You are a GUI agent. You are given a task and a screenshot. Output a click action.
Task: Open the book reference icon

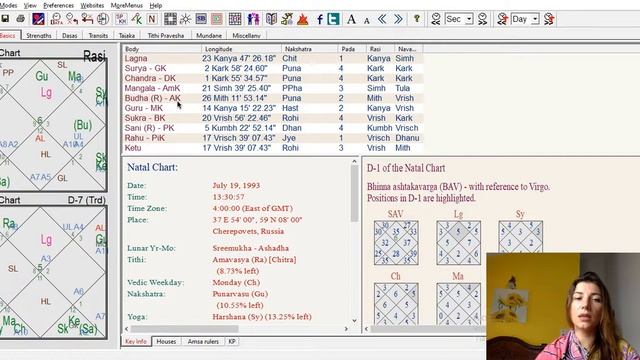(x=271, y=19)
